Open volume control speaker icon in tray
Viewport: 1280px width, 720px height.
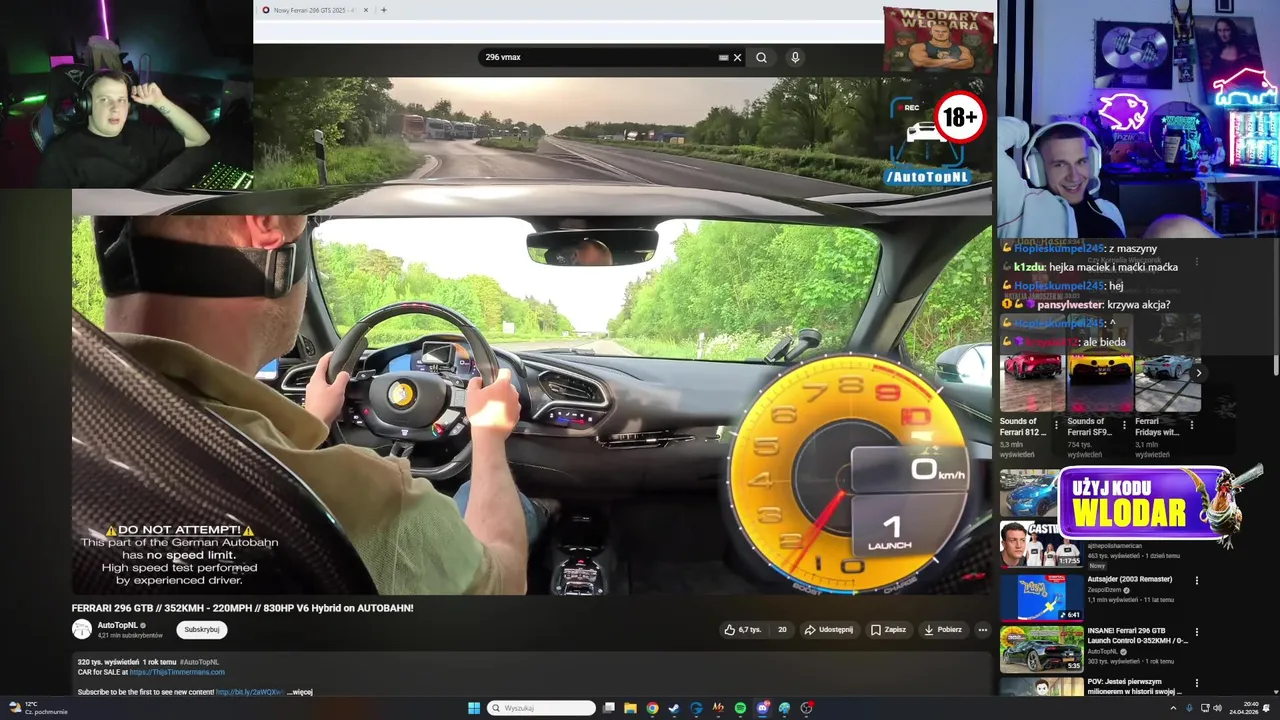tap(1217, 708)
